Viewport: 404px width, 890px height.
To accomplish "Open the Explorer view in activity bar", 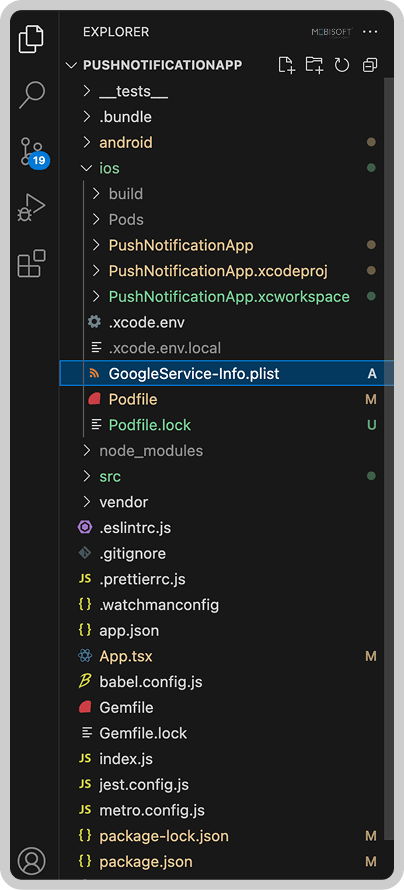I will (31, 39).
